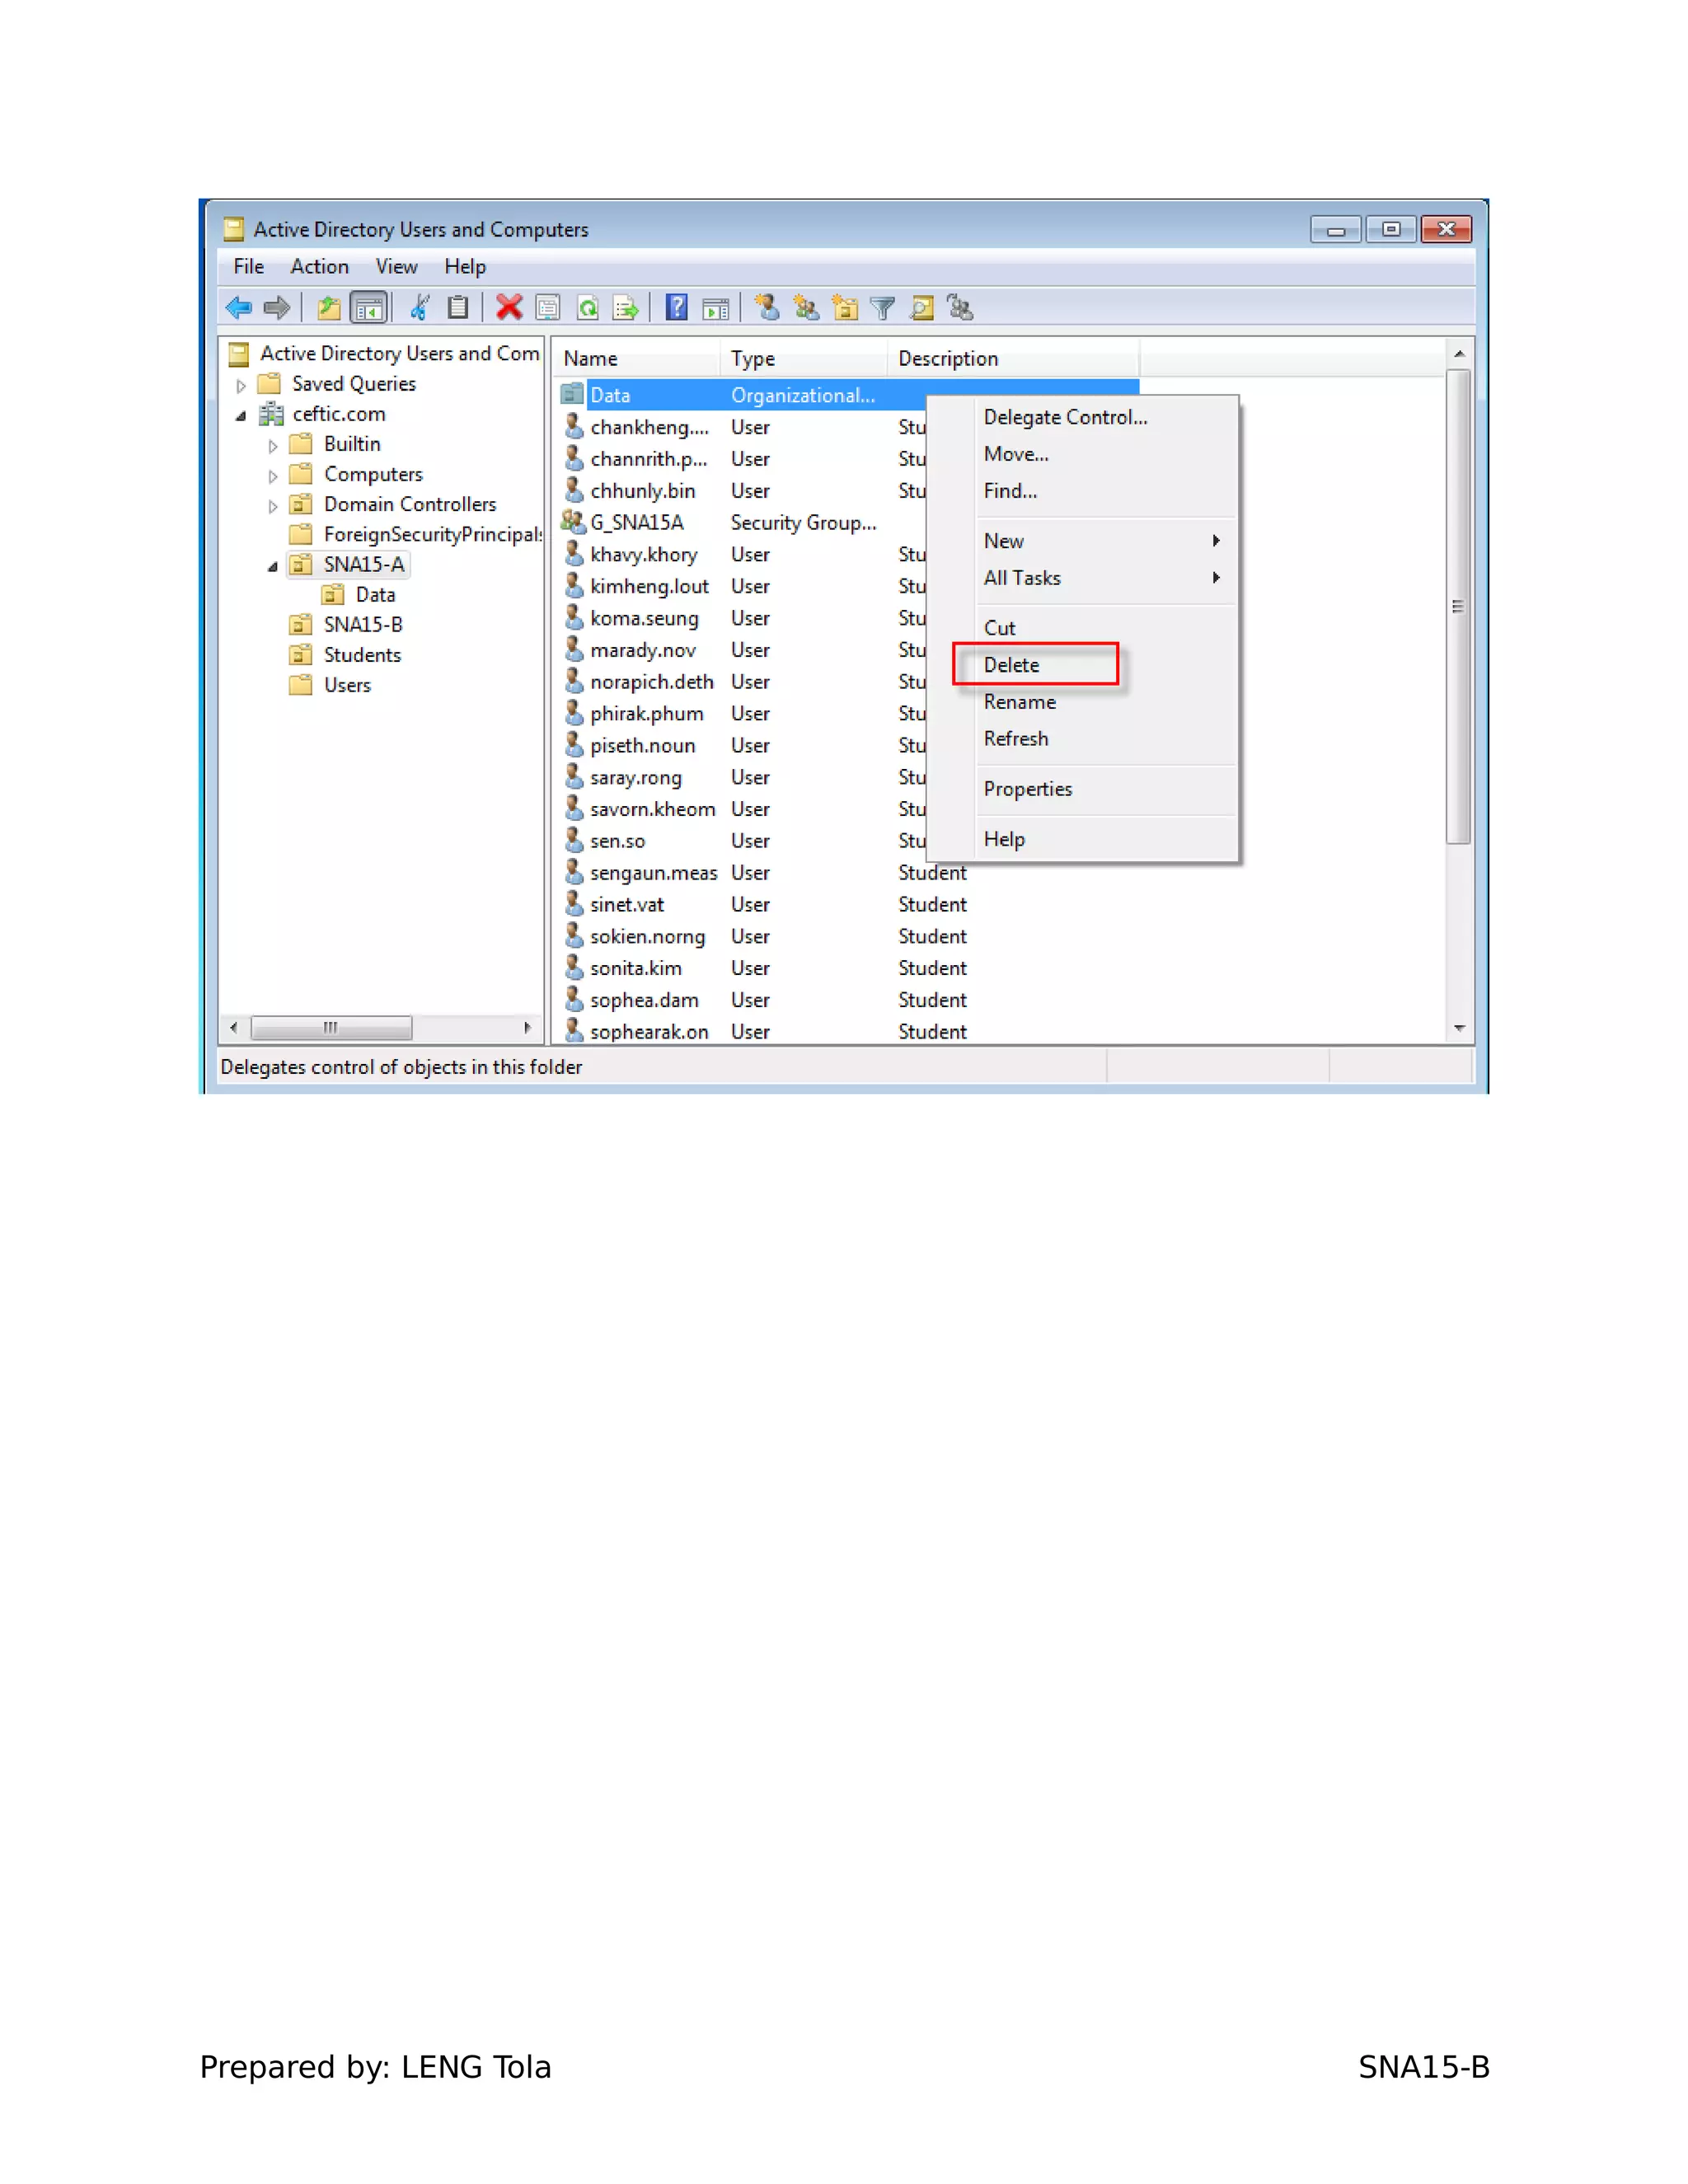The image size is (1688, 2184).
Task: Click the Refresh toolbar icon
Action: point(588,308)
